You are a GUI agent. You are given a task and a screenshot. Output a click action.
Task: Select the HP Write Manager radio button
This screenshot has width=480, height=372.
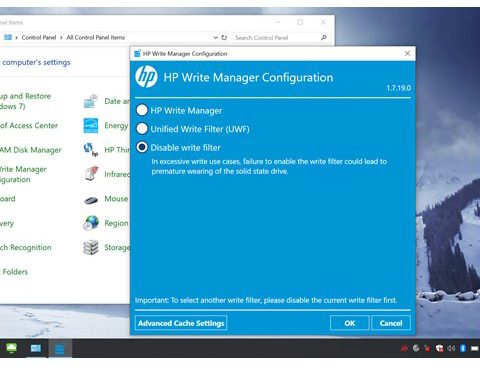click(x=142, y=110)
